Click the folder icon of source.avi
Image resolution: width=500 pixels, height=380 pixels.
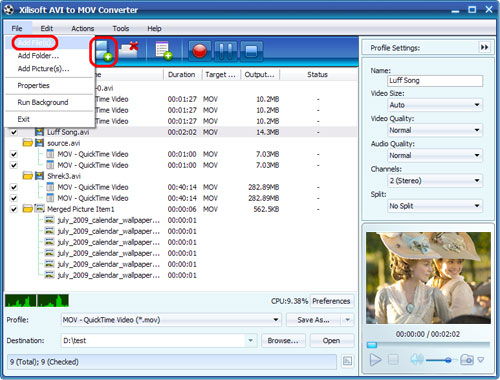28,143
